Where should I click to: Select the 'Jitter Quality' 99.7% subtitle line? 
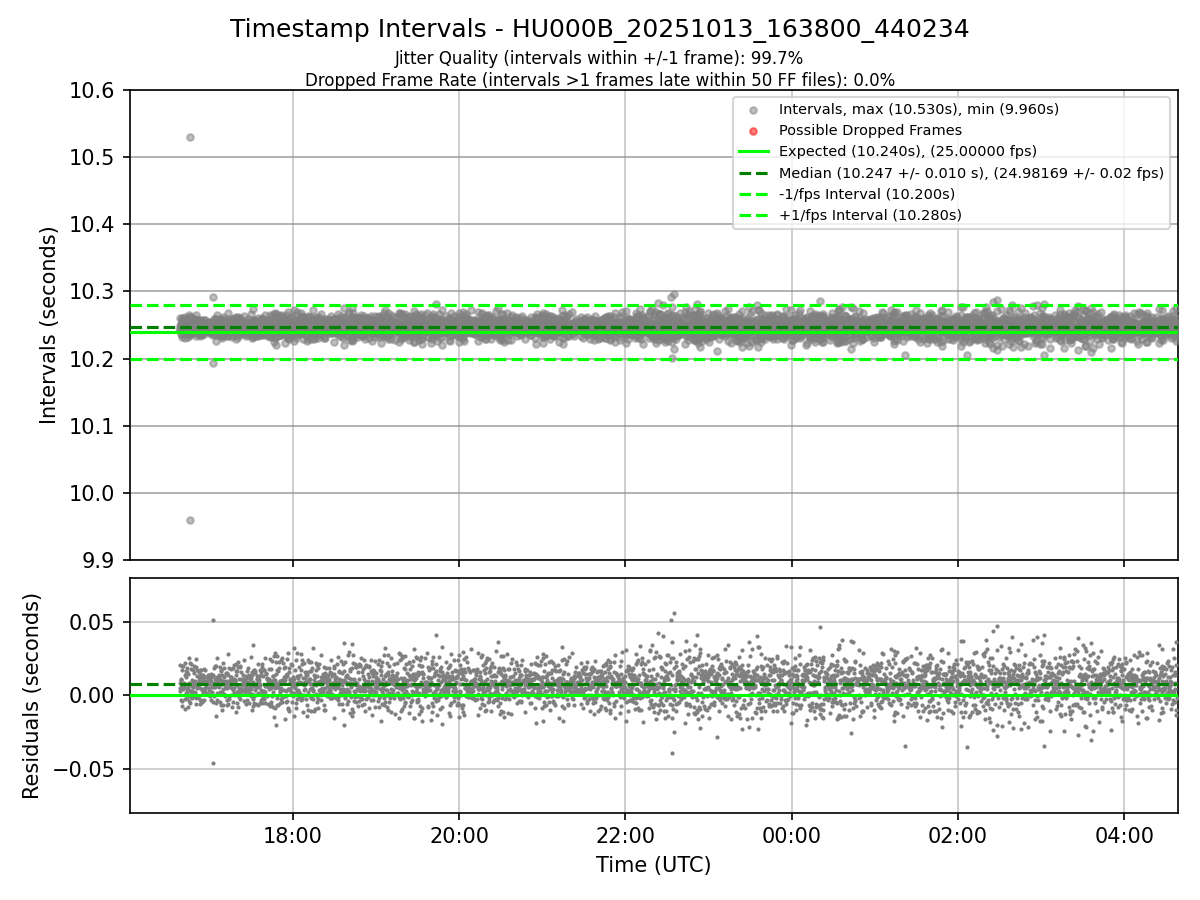599,58
